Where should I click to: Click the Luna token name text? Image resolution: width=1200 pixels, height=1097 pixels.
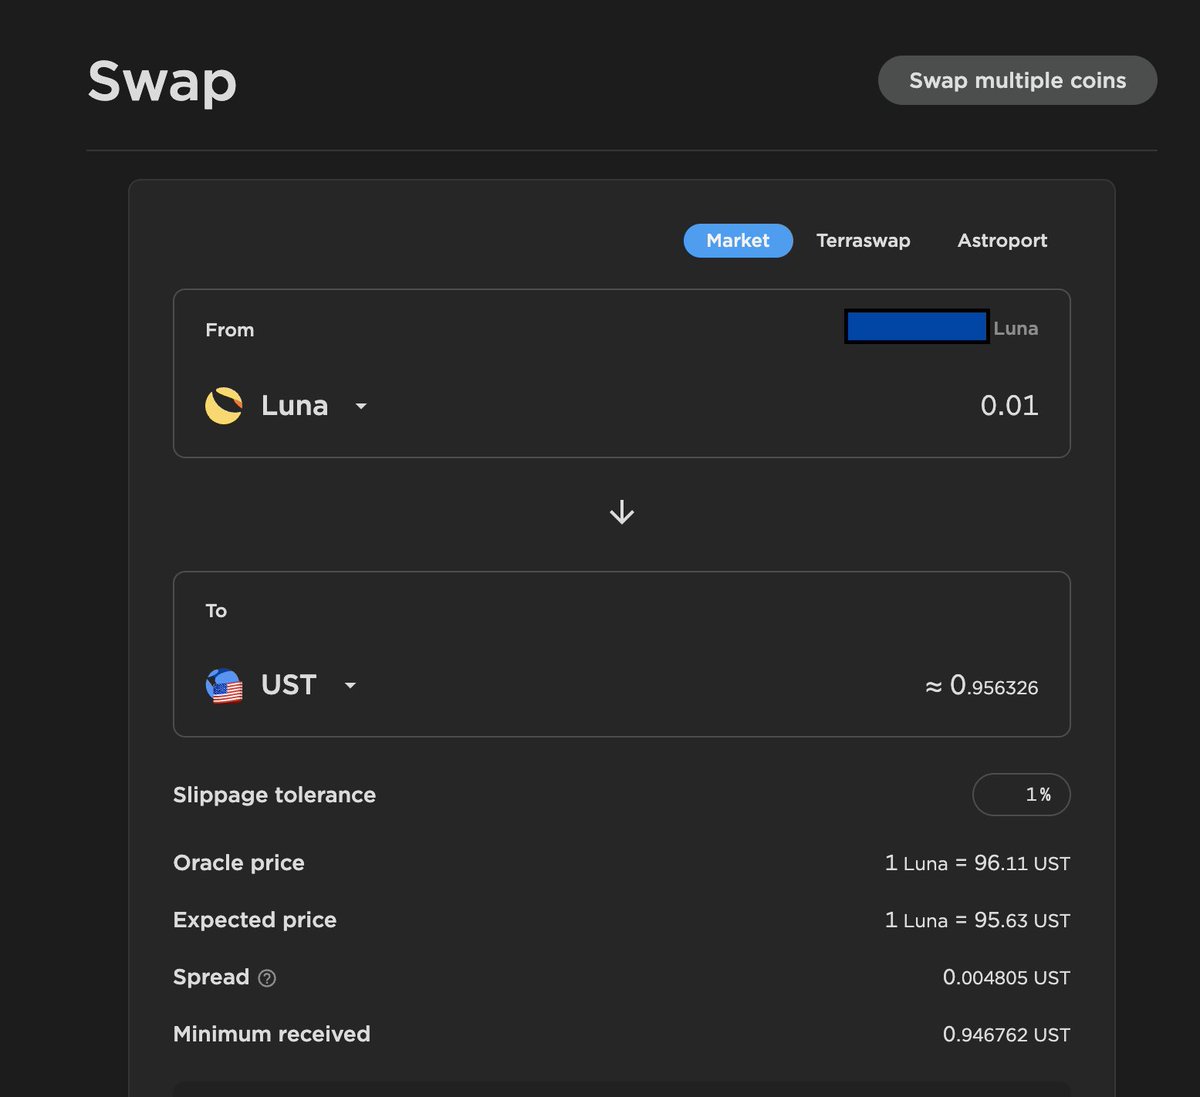click(x=294, y=406)
